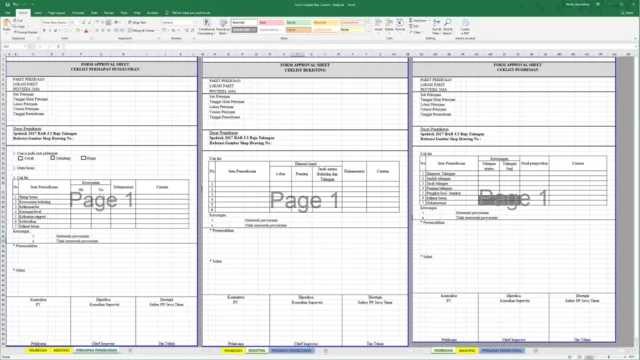Screen dimensions: 640x360
Task: Click the Format cells icon
Action: click(x=400, y=23)
